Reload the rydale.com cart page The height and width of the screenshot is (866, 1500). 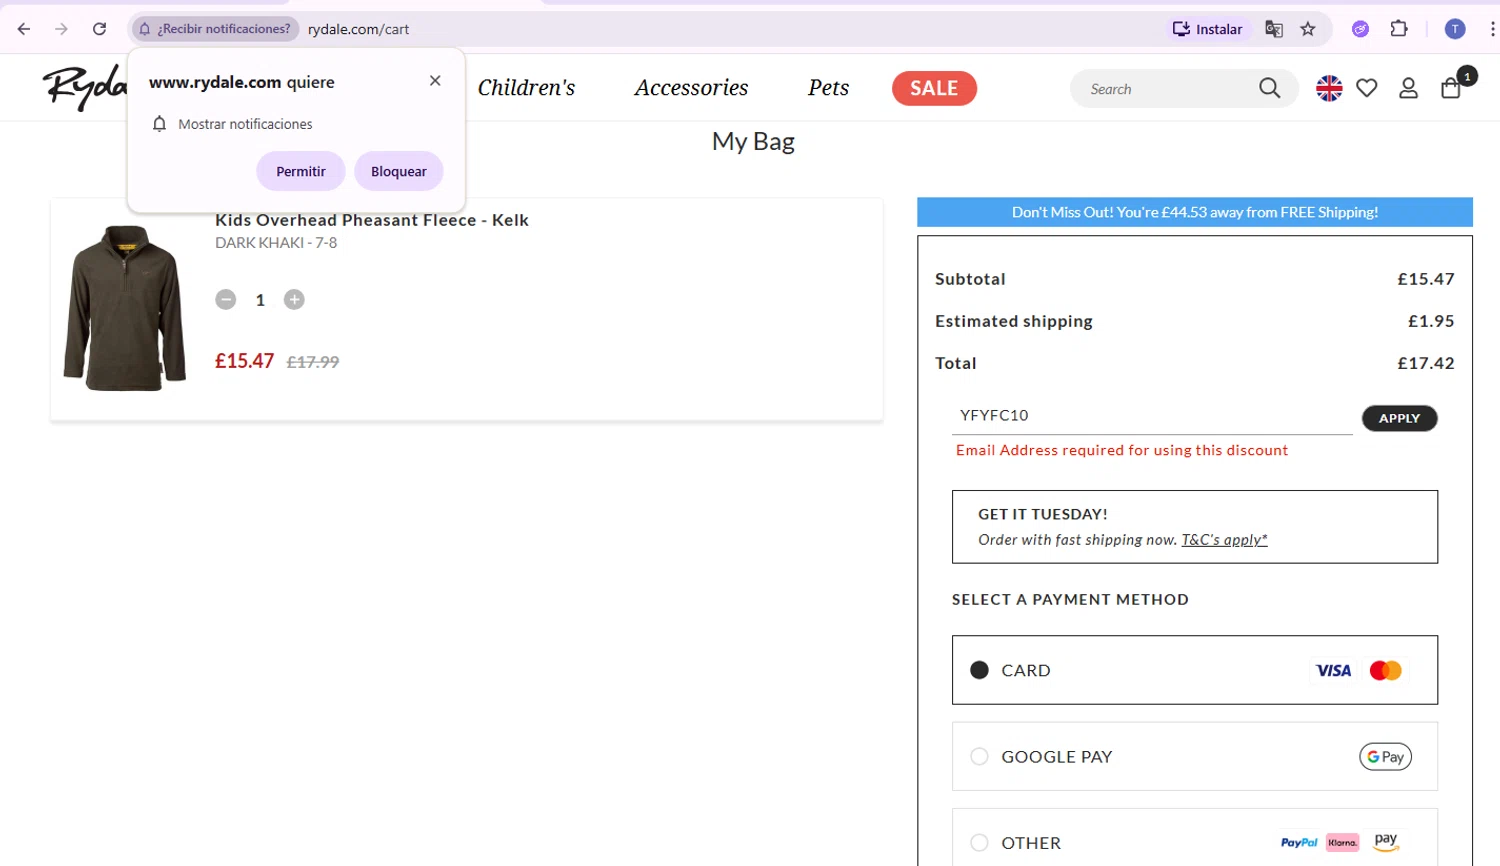click(99, 29)
